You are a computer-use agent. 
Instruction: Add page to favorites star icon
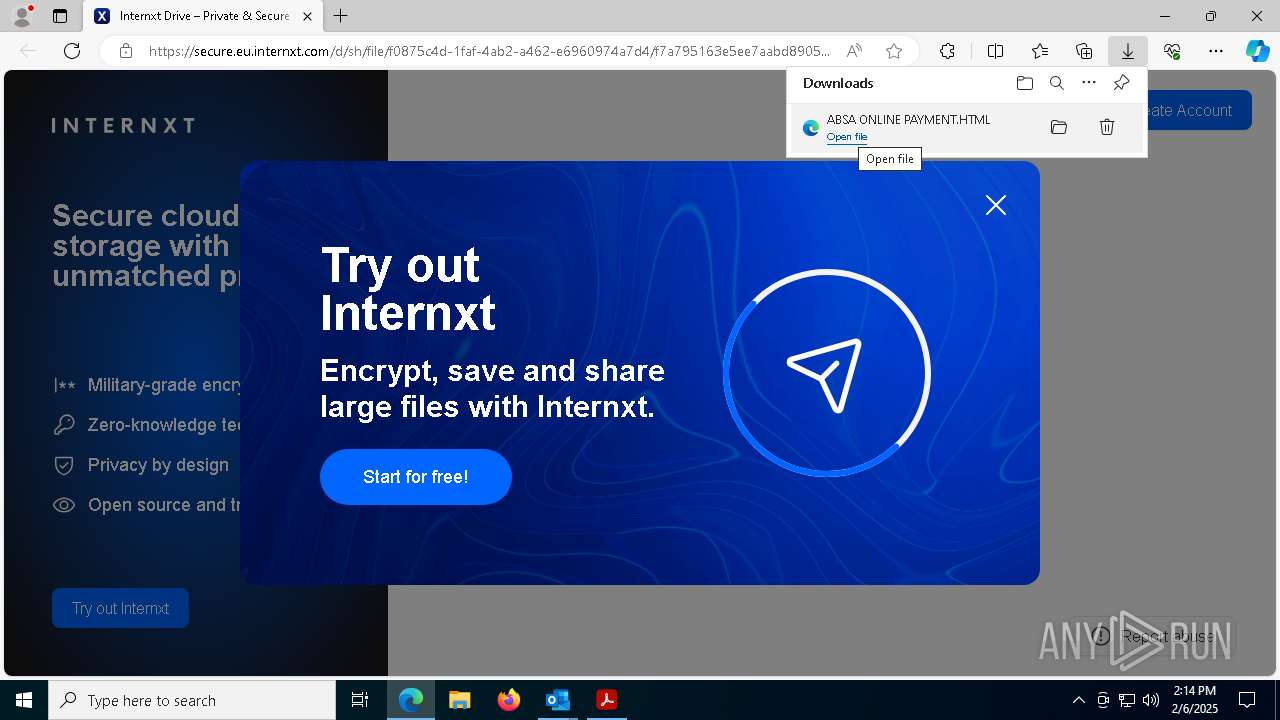(894, 51)
